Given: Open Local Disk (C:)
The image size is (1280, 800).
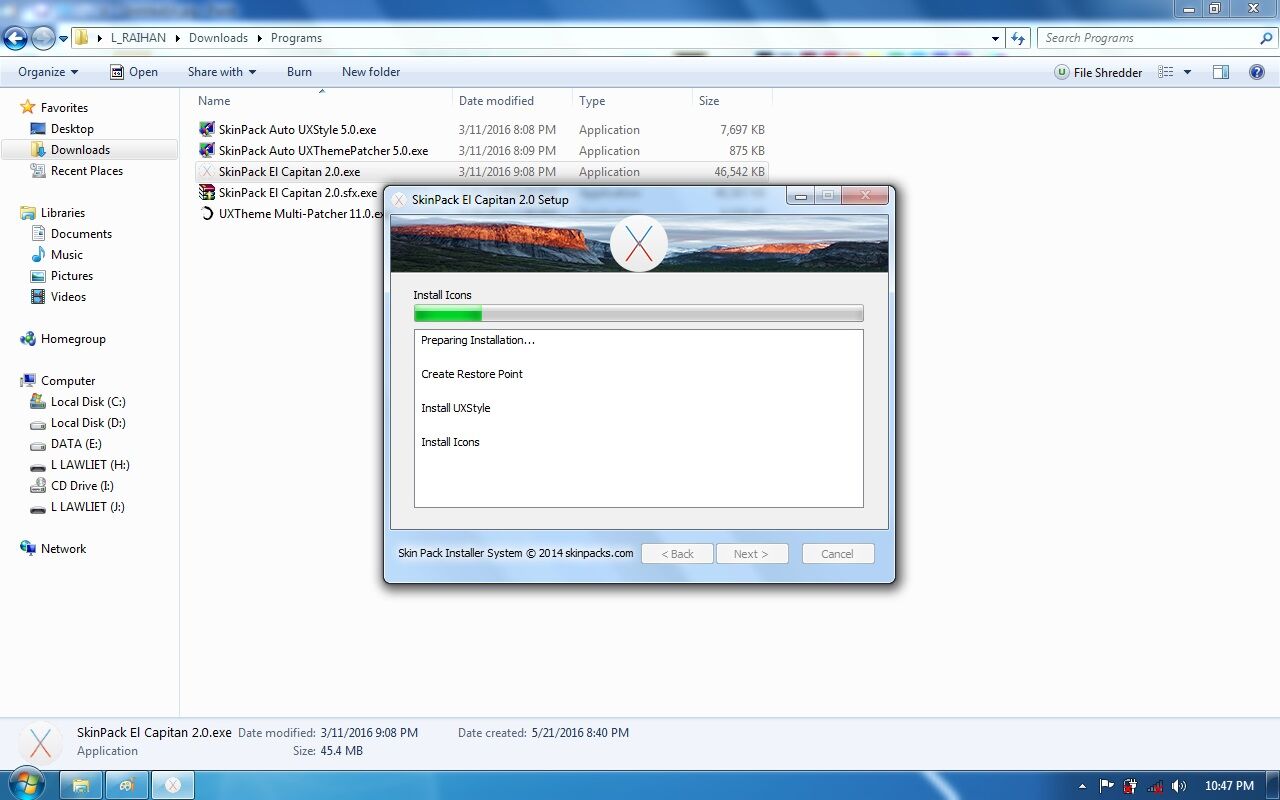Looking at the screenshot, I should tap(88, 402).
